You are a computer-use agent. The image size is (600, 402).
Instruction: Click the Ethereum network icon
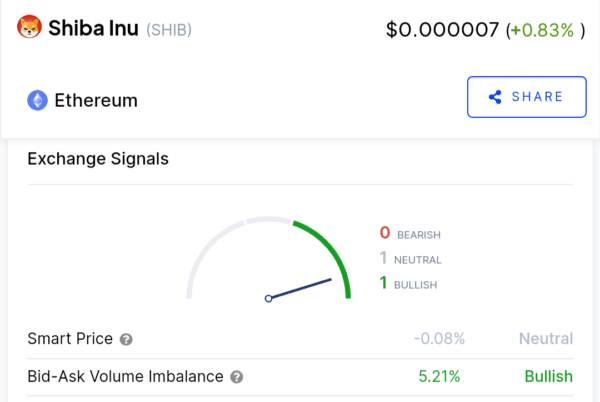tap(38, 100)
